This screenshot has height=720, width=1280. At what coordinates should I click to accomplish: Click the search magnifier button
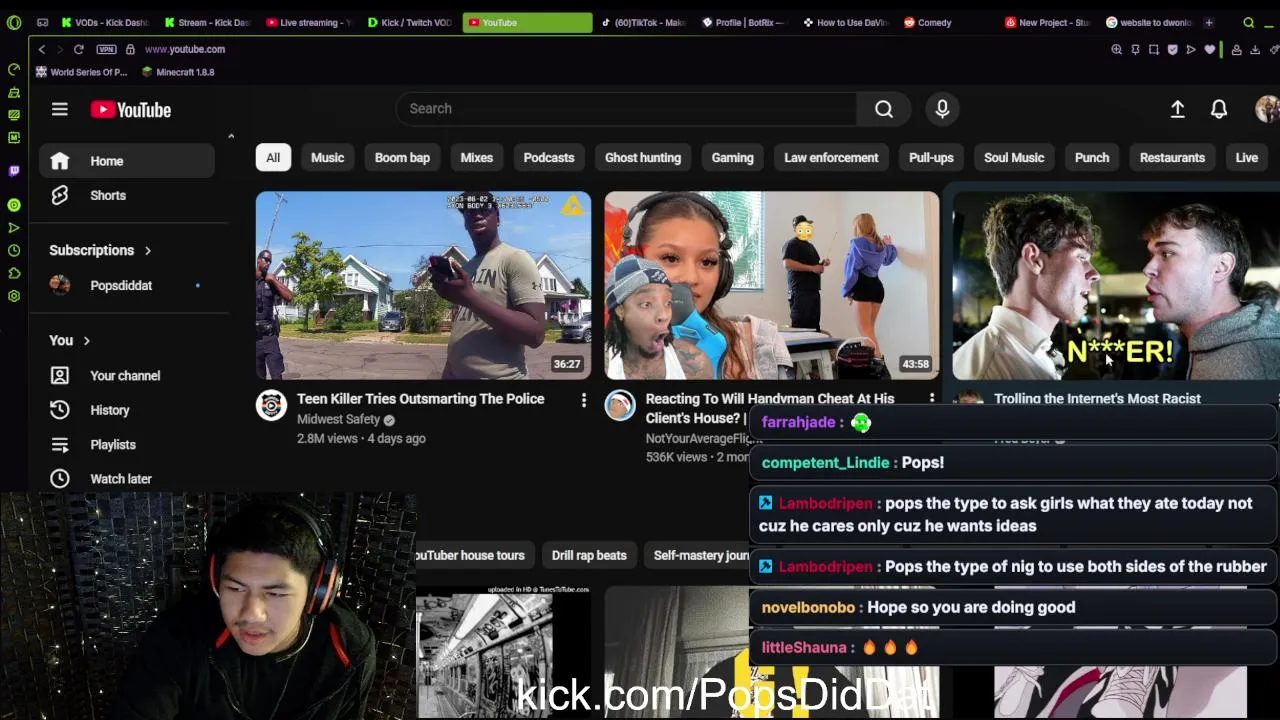pos(884,109)
